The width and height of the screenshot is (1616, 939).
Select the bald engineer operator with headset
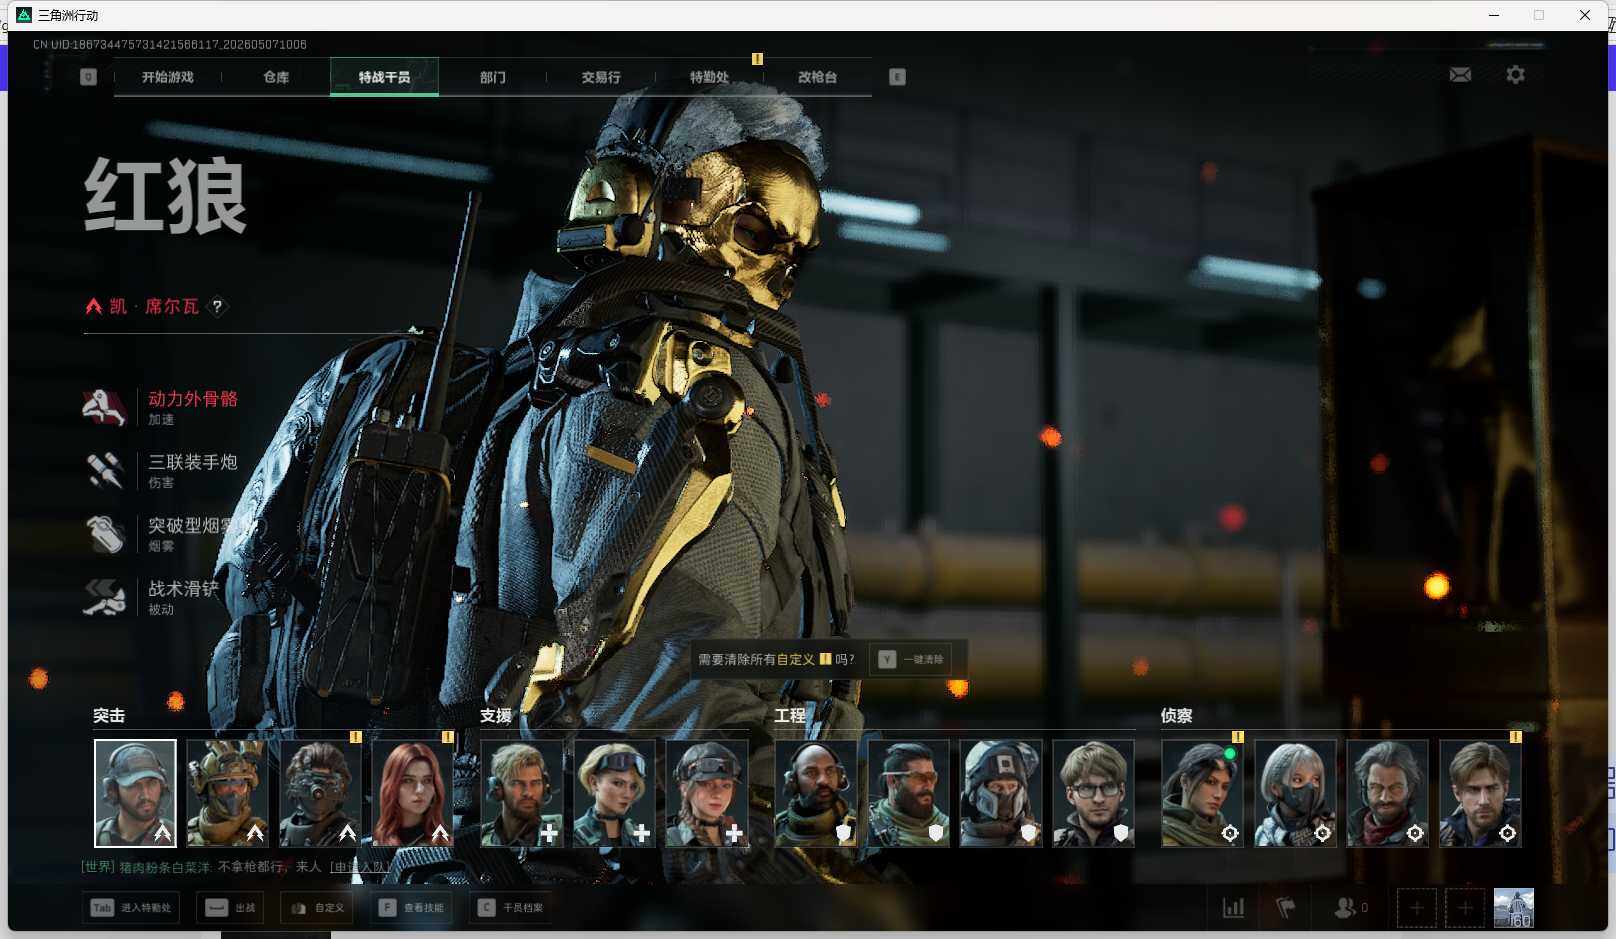pos(816,793)
